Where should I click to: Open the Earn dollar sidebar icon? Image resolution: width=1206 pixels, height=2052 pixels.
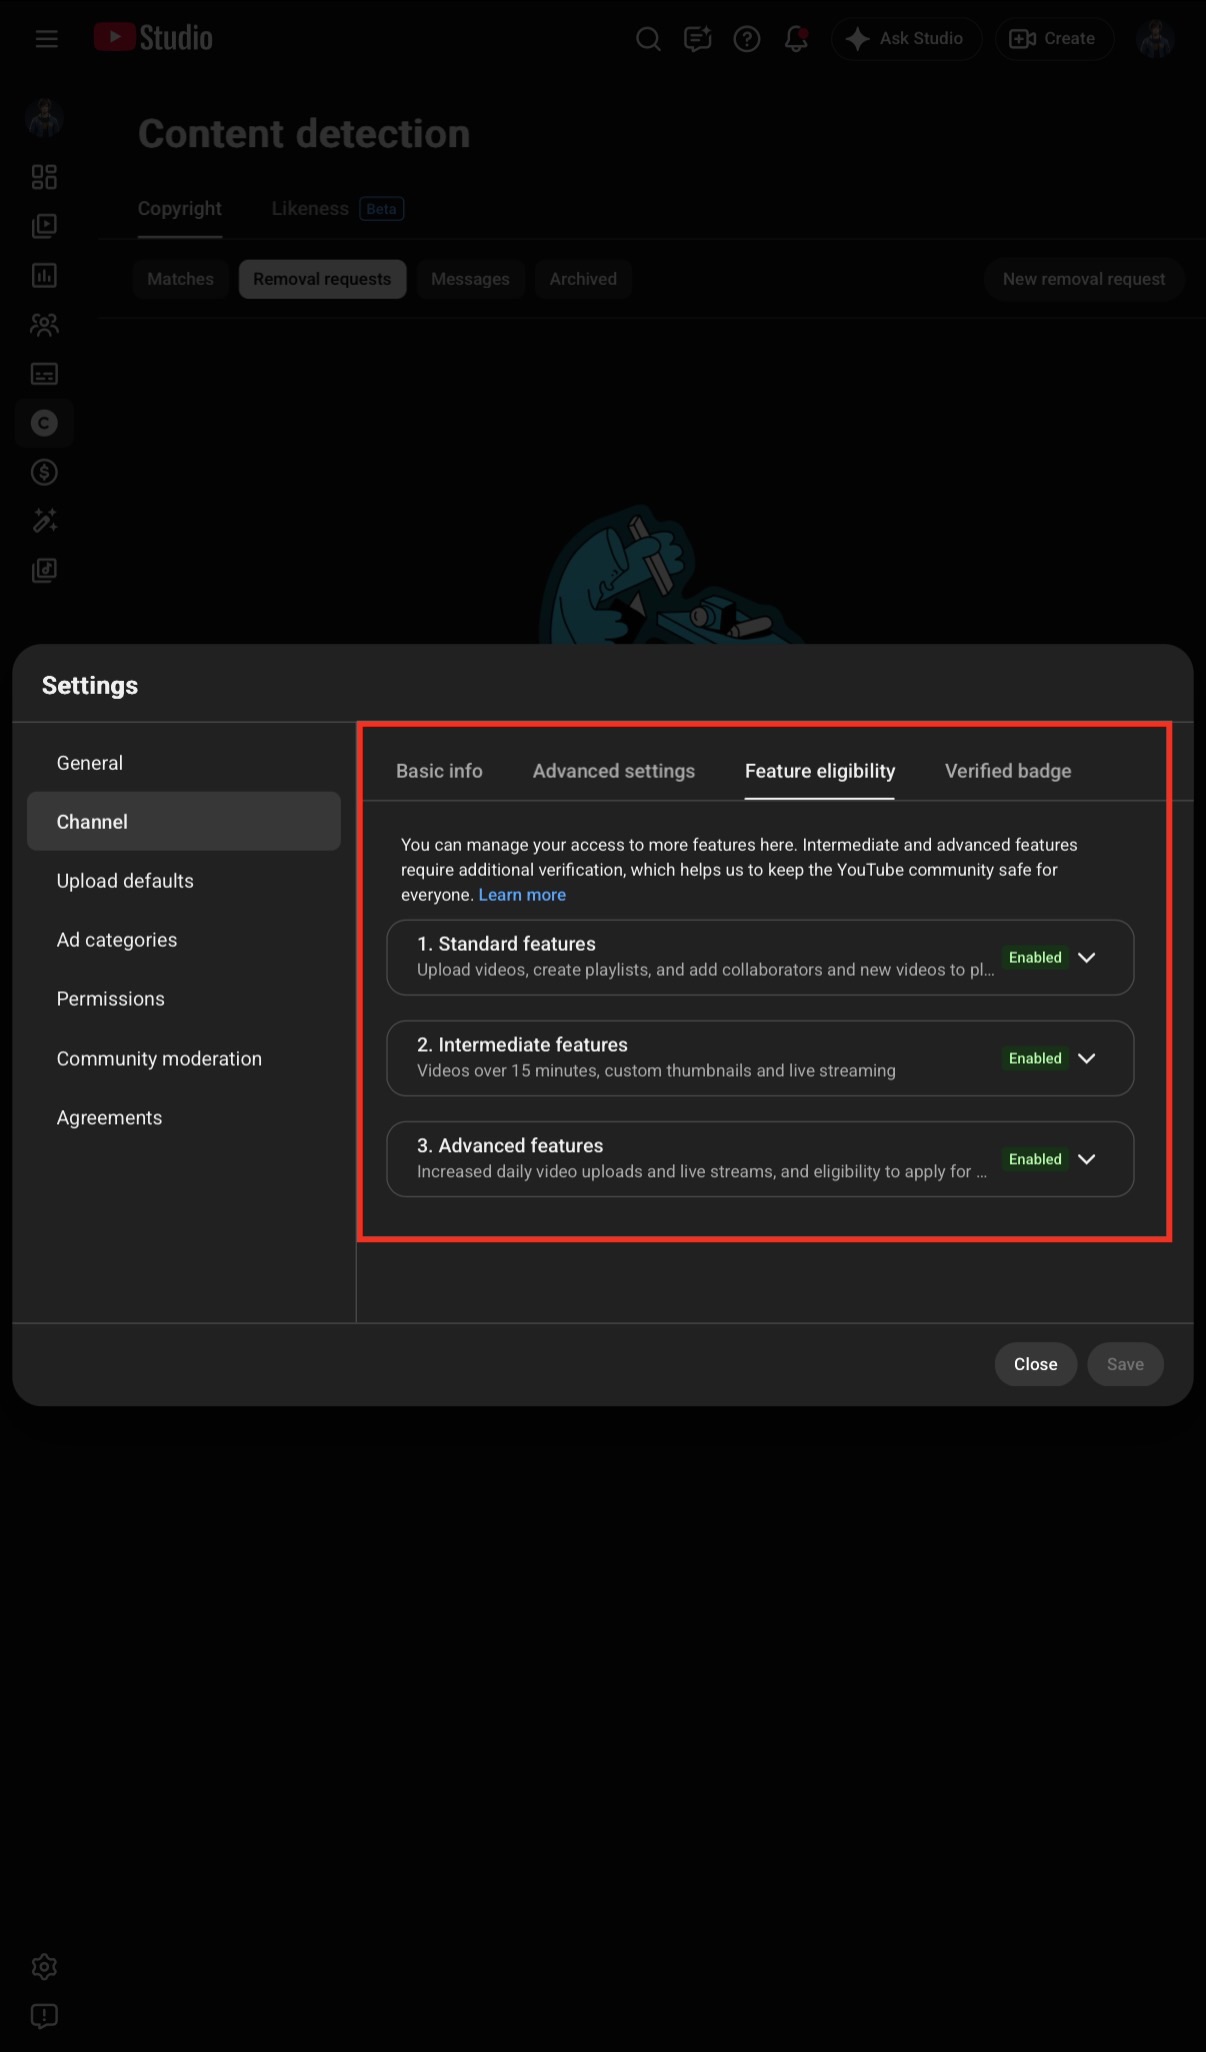(x=44, y=472)
